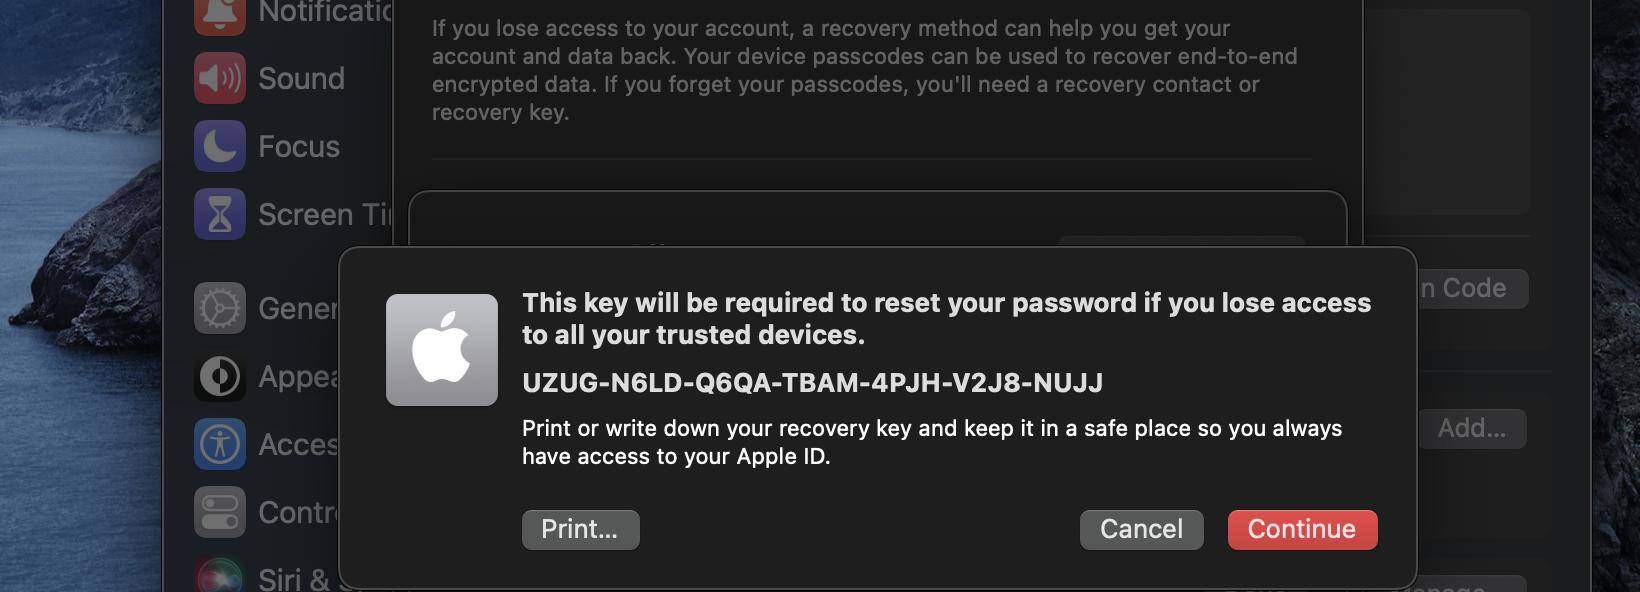Open the Accessibility icon
1640x592 pixels.
click(220, 444)
